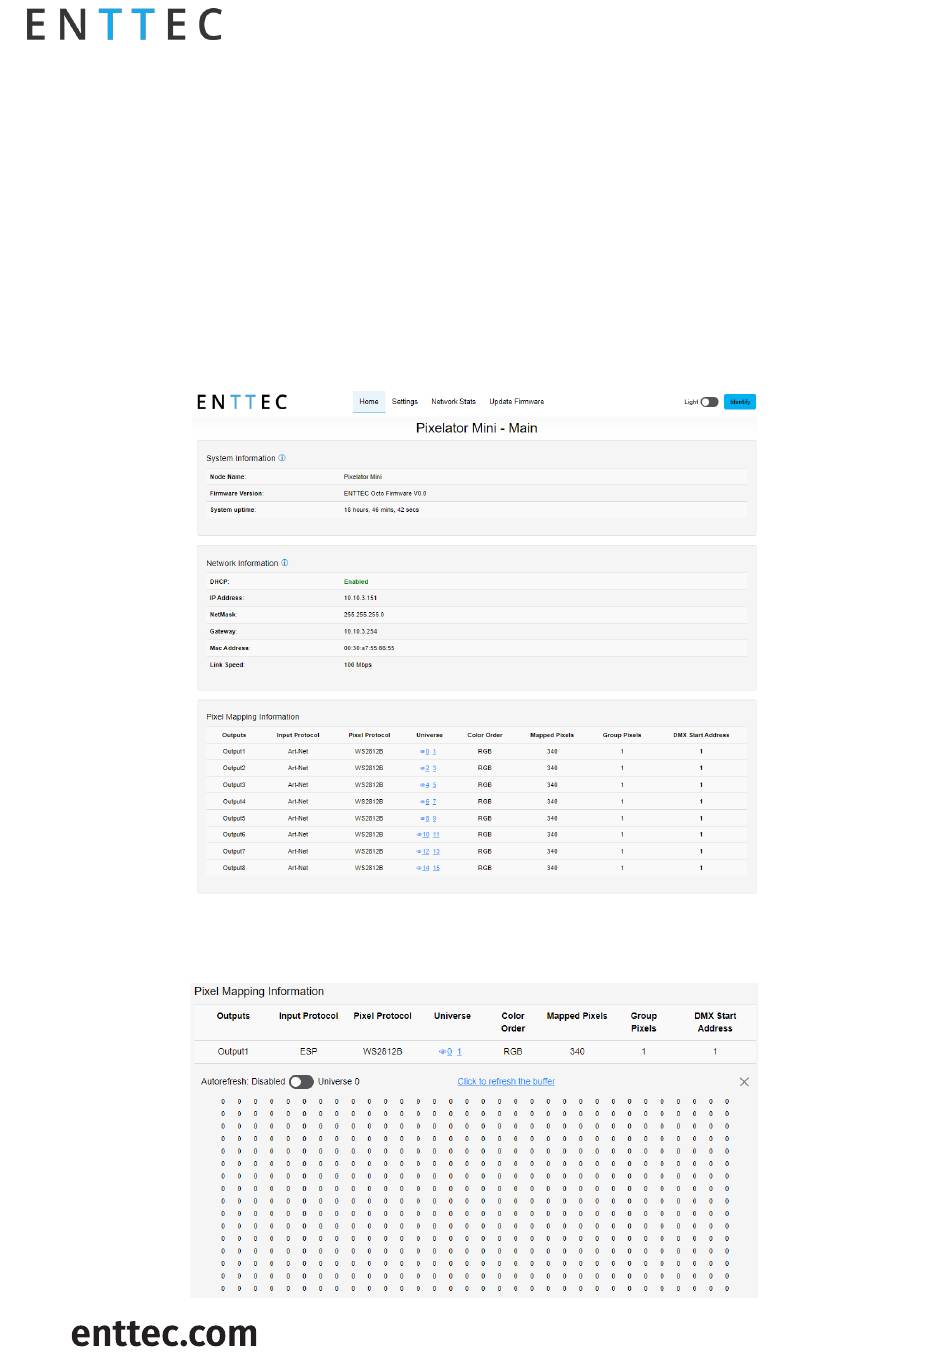
Task: Select the NetMask '255.255.255.0'
Action: [364, 614]
